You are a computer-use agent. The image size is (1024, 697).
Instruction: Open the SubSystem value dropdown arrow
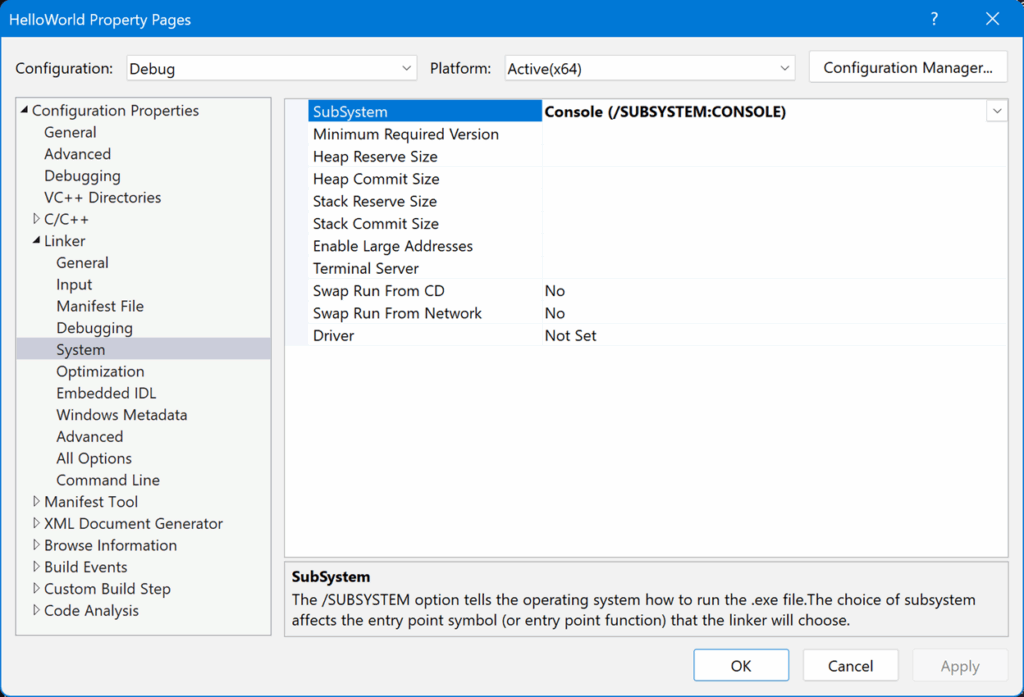point(996,112)
